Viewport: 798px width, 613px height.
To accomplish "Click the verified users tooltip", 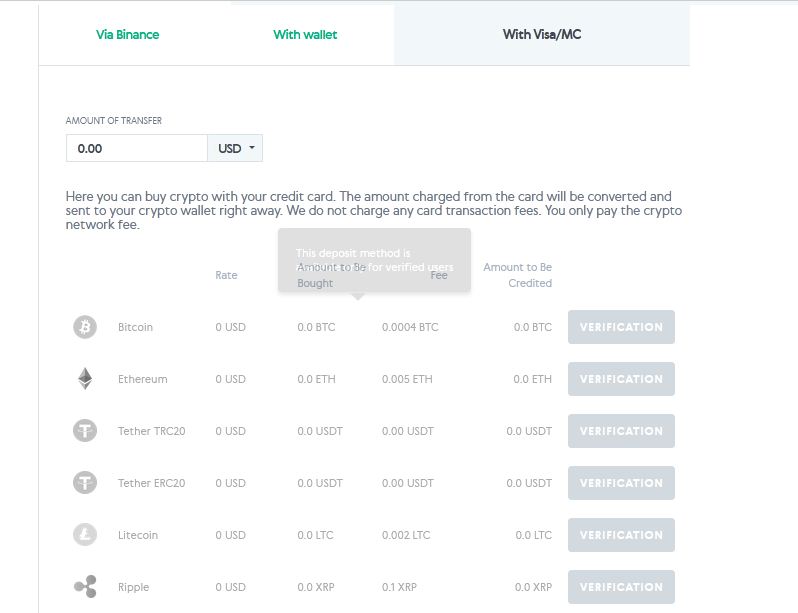I will click(x=374, y=260).
